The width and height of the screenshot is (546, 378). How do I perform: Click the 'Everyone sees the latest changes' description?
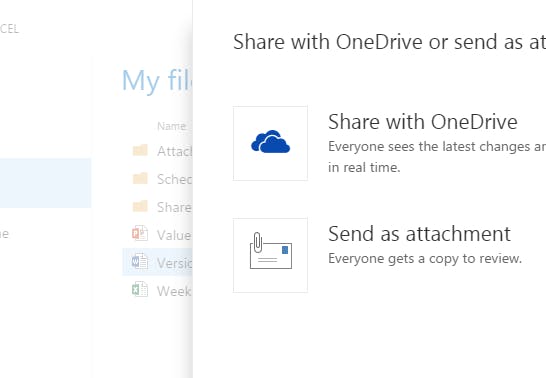(x=437, y=157)
